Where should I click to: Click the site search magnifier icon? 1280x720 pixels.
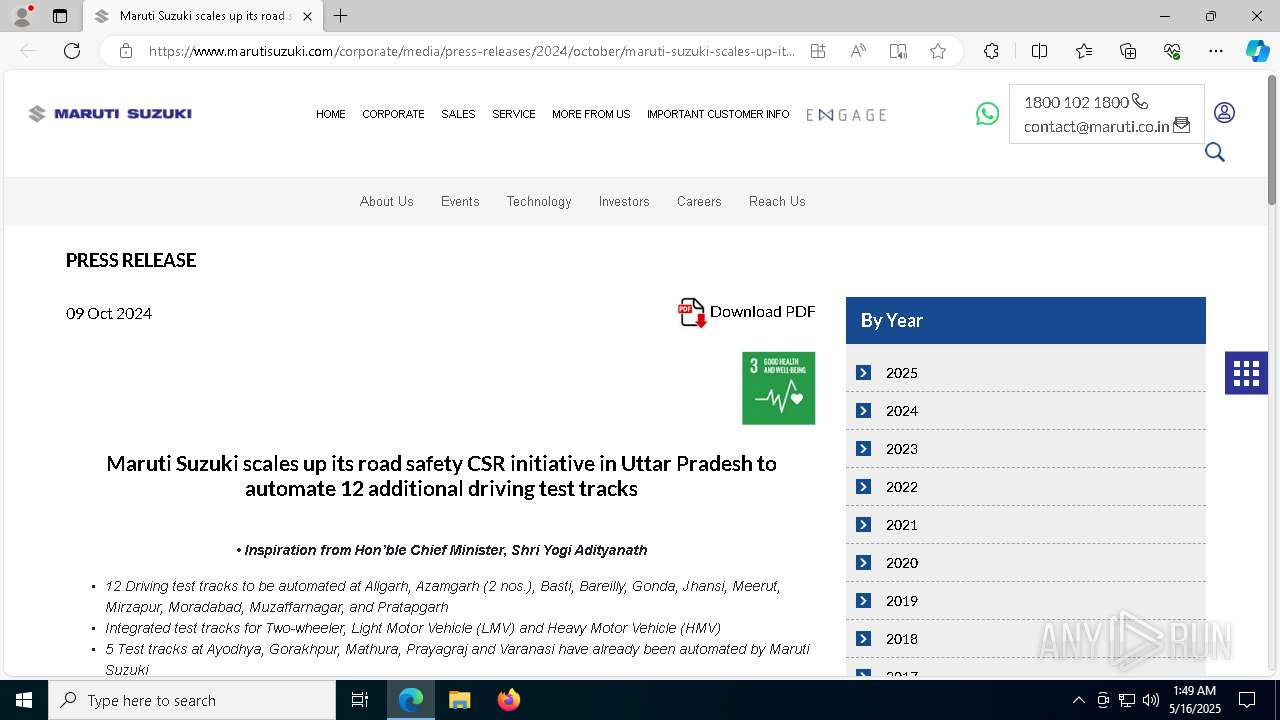tap(1215, 152)
